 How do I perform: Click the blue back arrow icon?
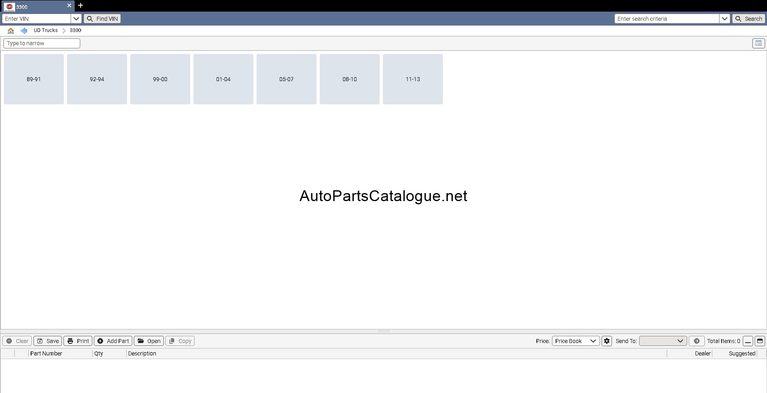click(24, 30)
